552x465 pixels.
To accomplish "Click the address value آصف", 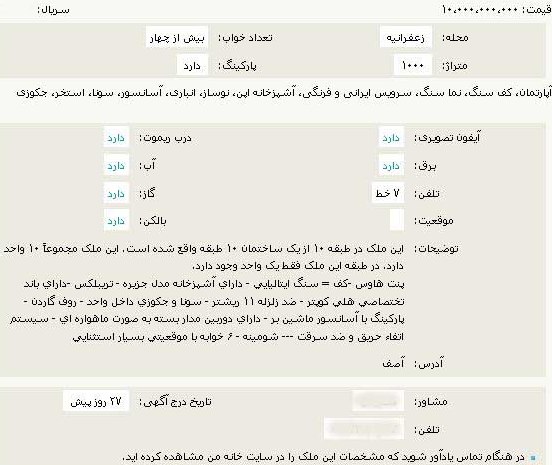I will [393, 363].
